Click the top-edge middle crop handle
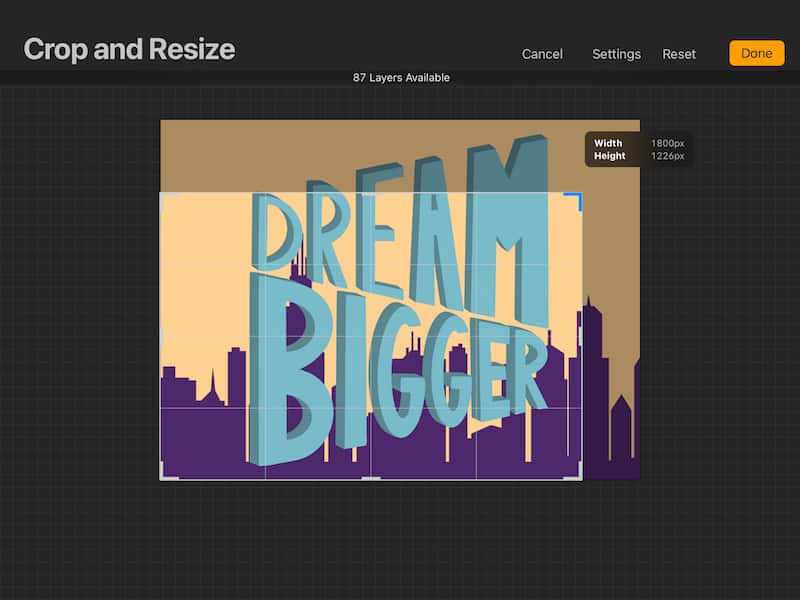 pyautogui.click(x=371, y=194)
